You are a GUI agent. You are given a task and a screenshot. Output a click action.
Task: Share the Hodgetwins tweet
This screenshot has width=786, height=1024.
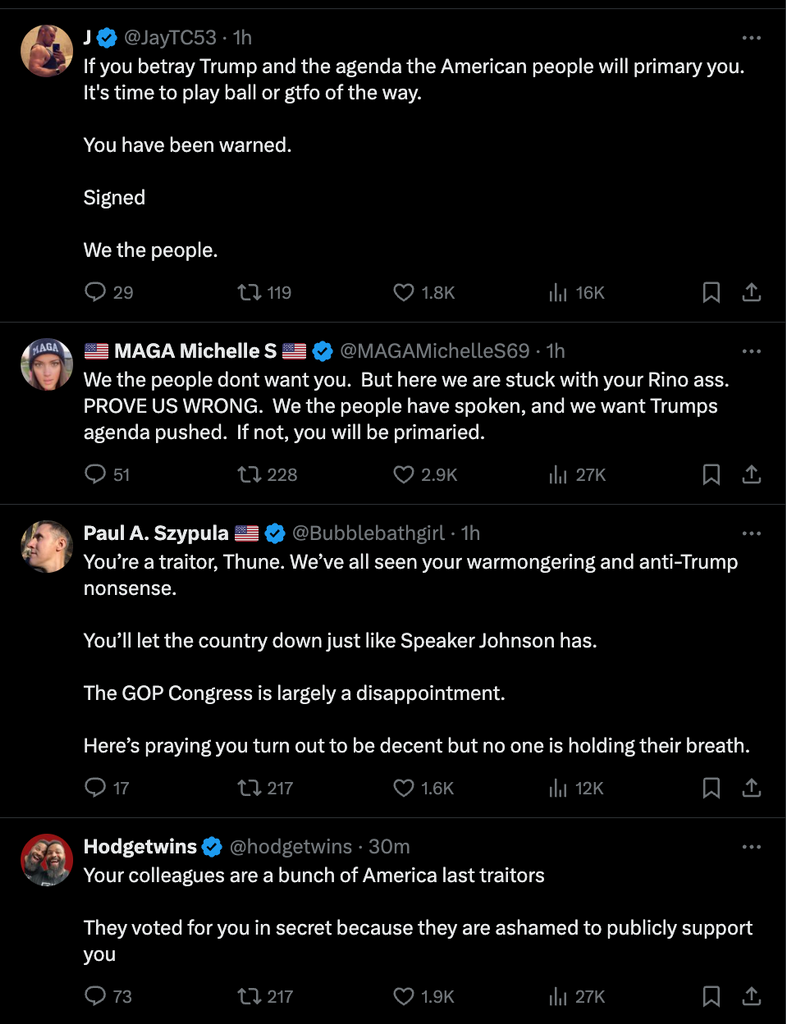click(x=752, y=996)
